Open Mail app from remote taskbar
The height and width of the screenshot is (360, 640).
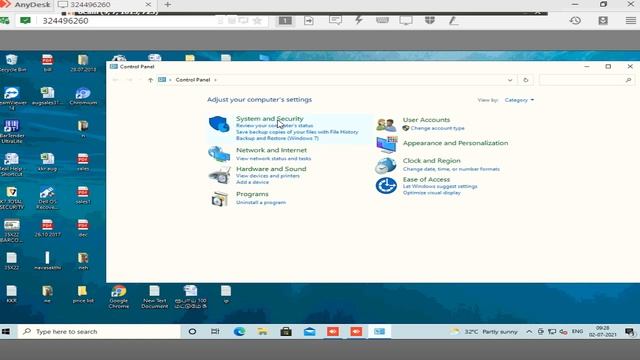pos(309,331)
